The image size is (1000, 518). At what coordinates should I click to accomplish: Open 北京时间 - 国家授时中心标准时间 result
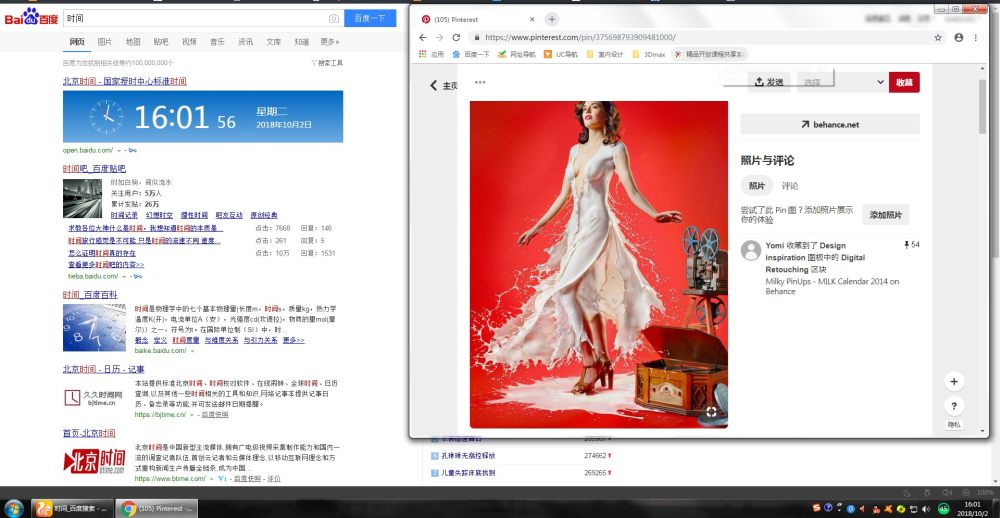tap(124, 82)
